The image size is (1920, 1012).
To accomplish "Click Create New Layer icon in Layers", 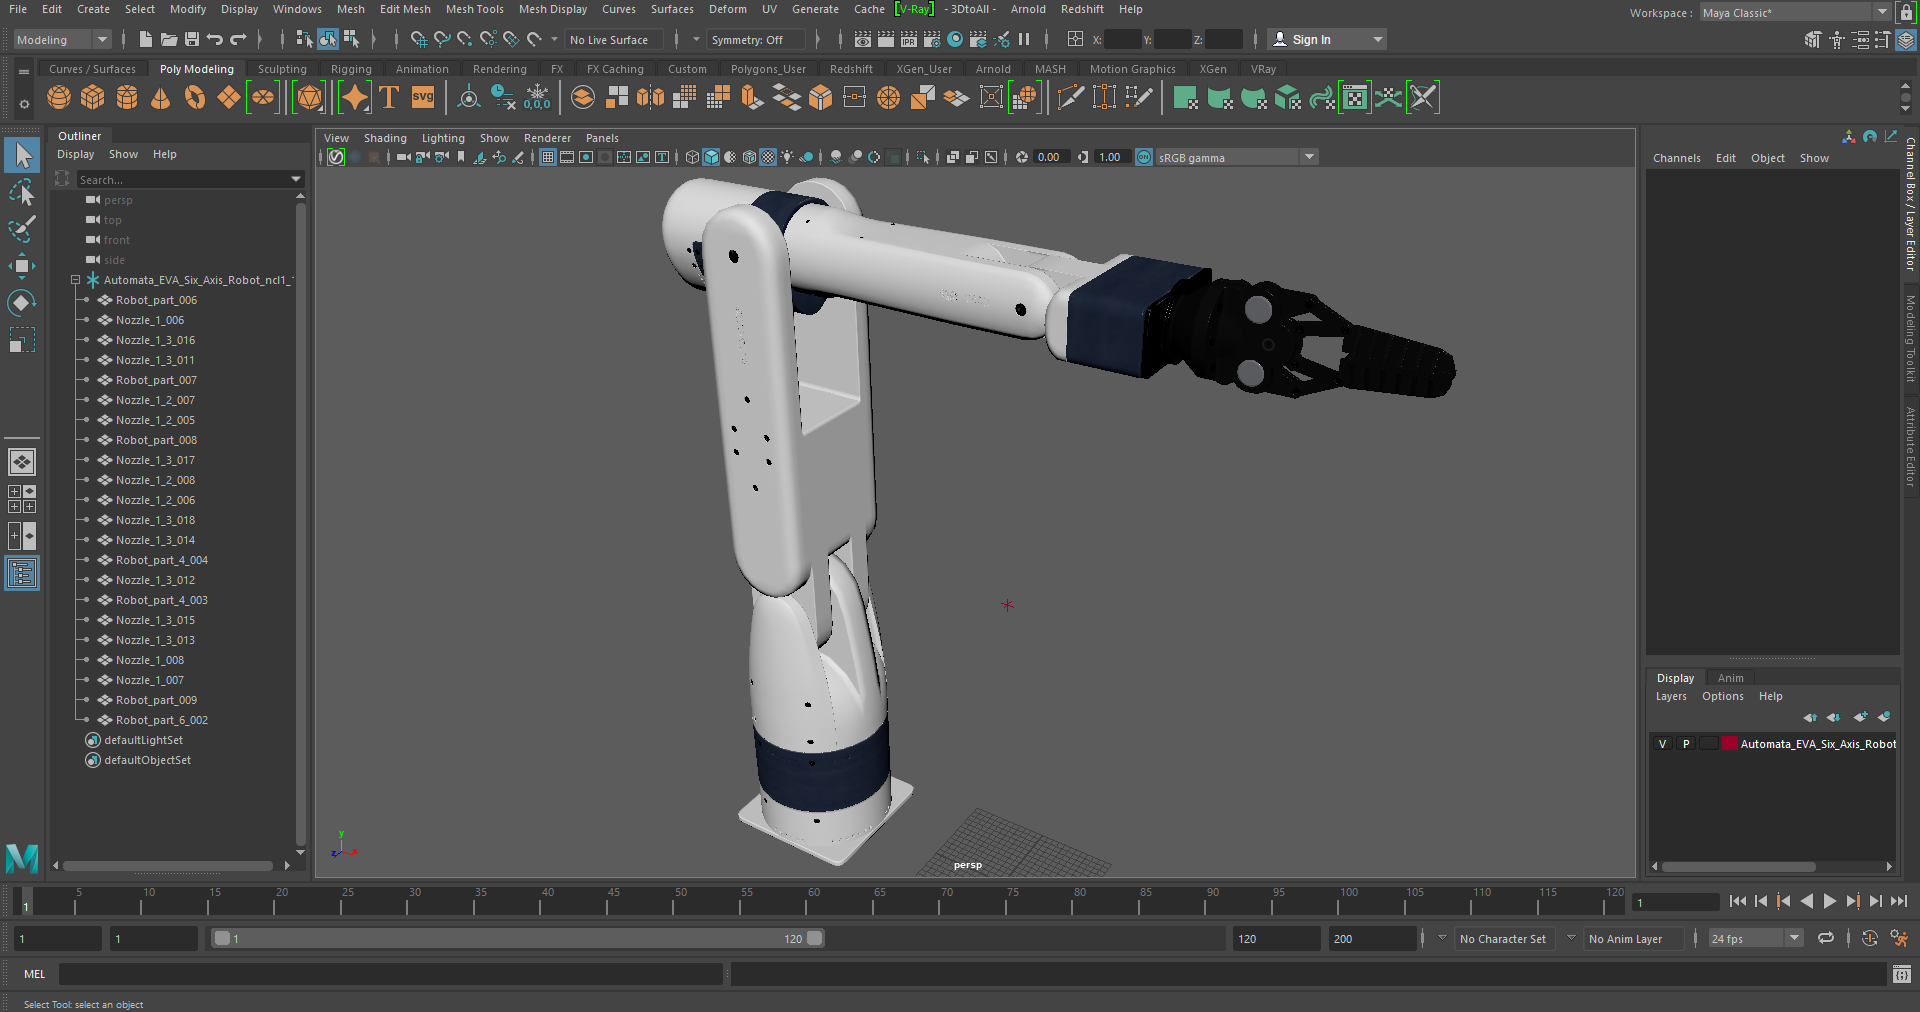I will click(1860, 717).
